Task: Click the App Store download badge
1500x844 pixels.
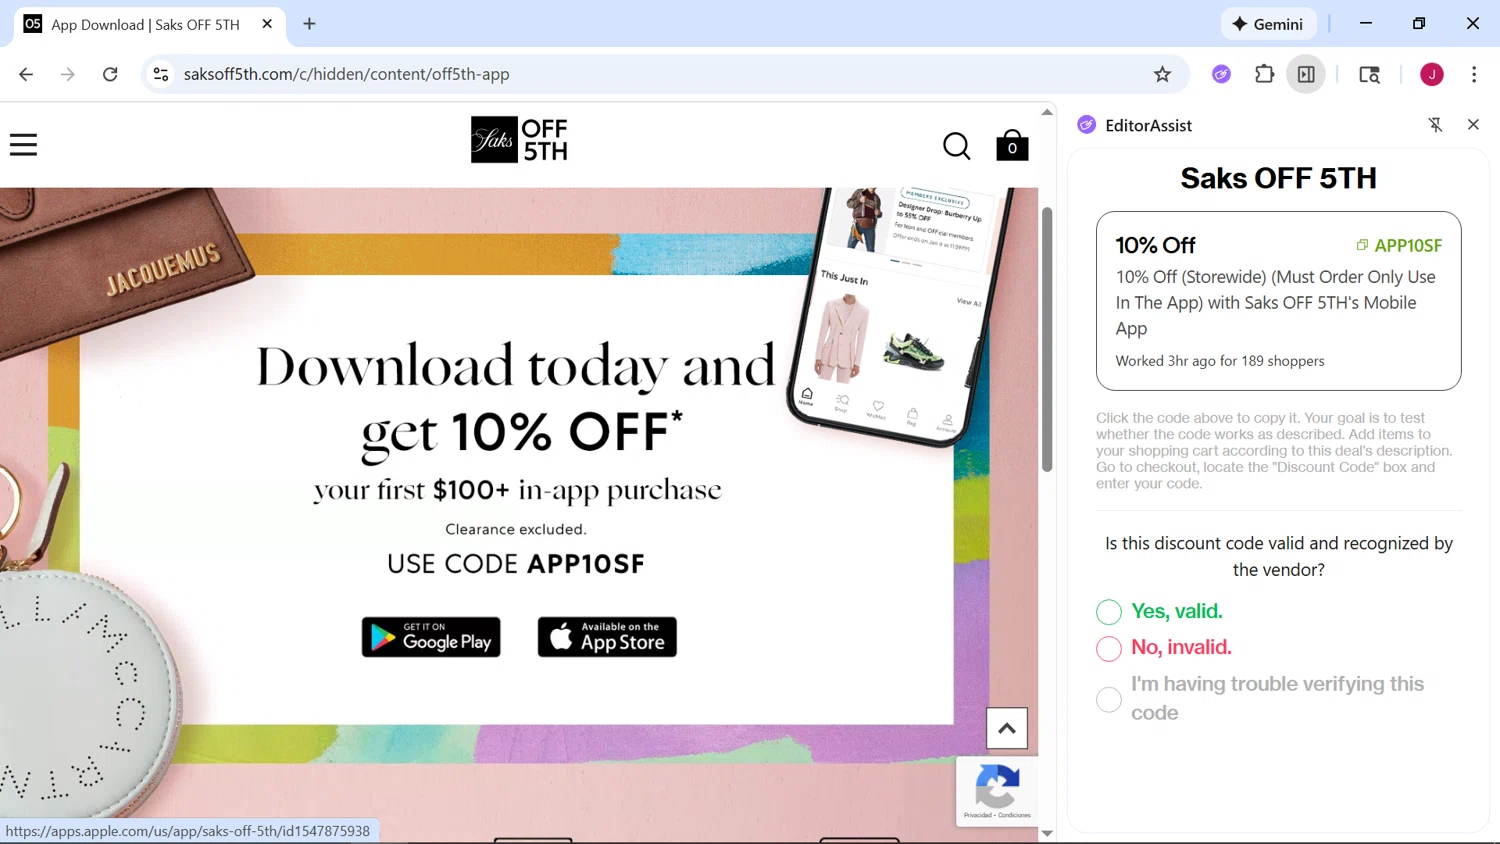Action: (x=607, y=637)
